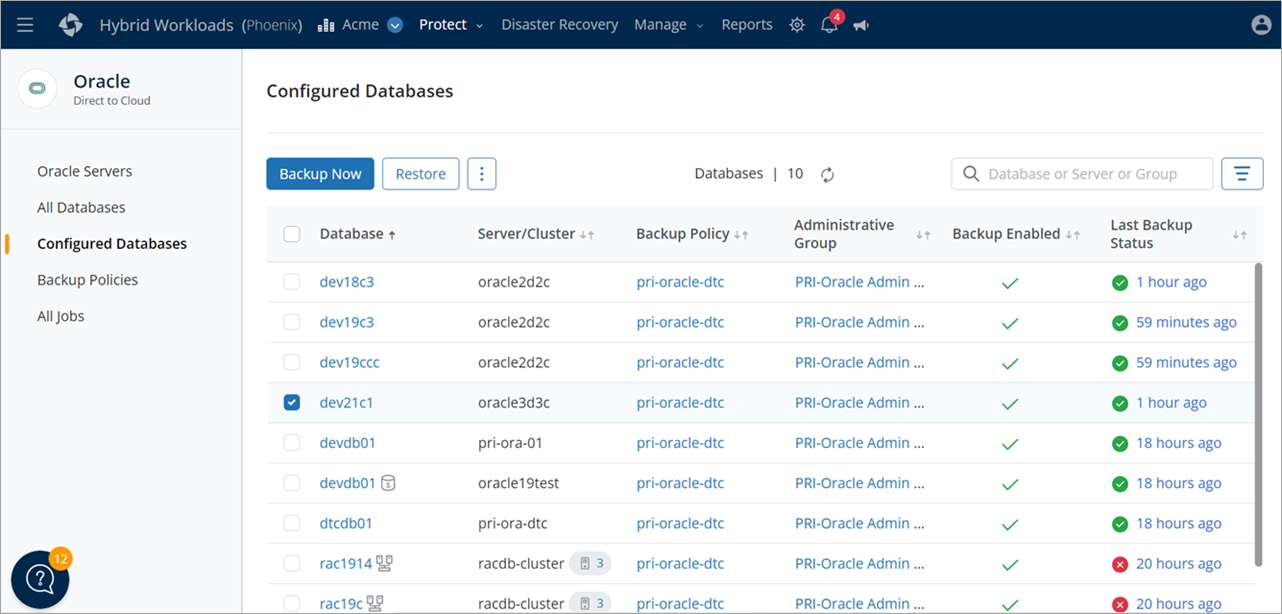Select Configured Databases in sidebar
1282x614 pixels.
coord(112,244)
